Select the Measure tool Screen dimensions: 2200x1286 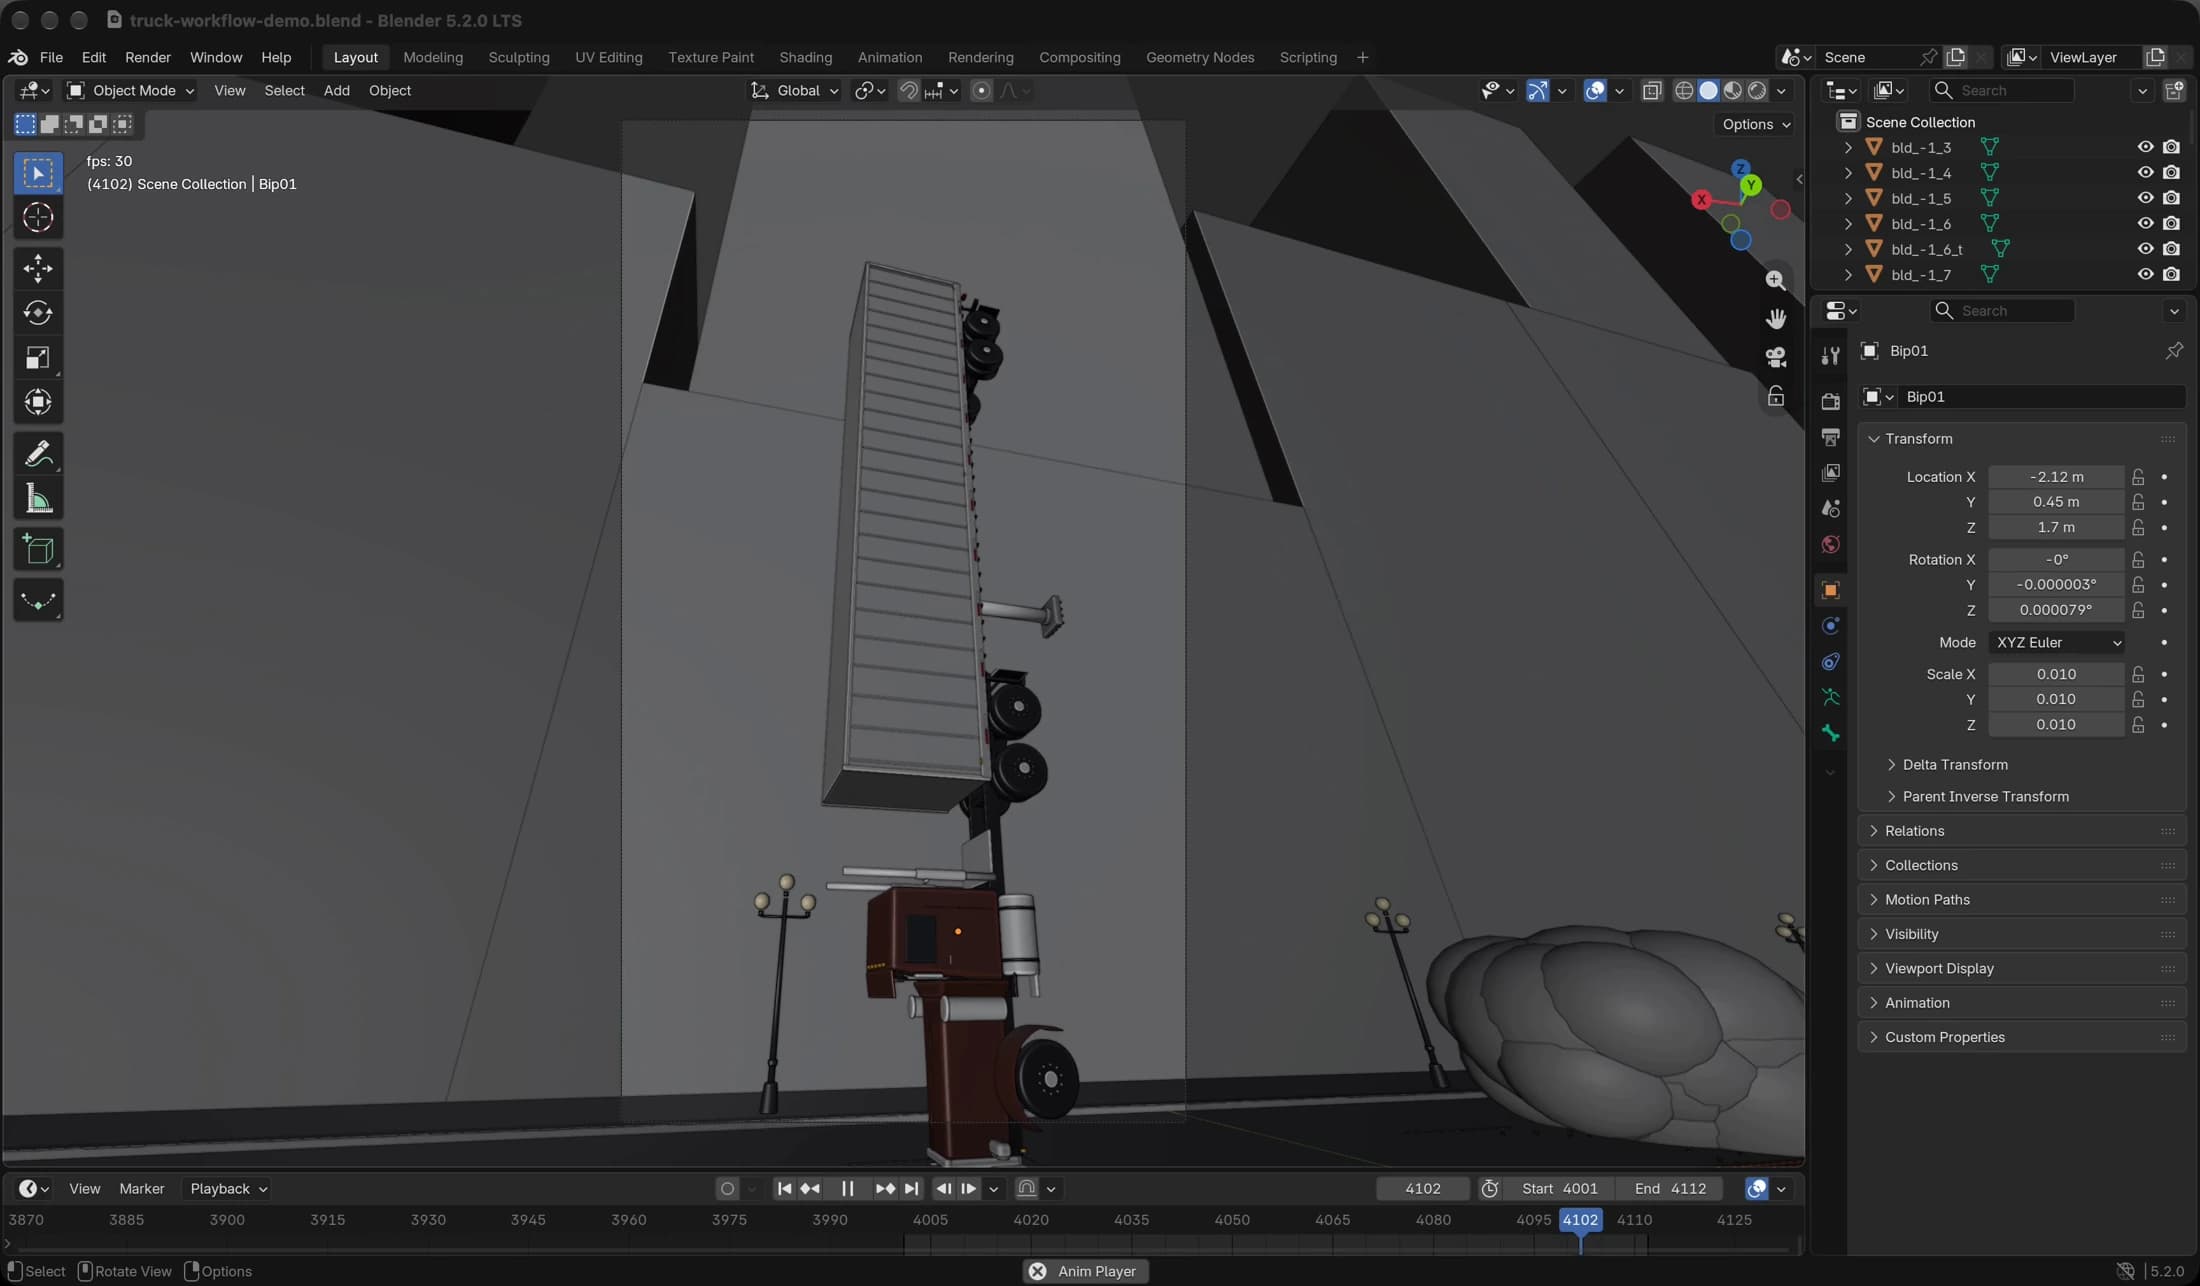pos(38,498)
